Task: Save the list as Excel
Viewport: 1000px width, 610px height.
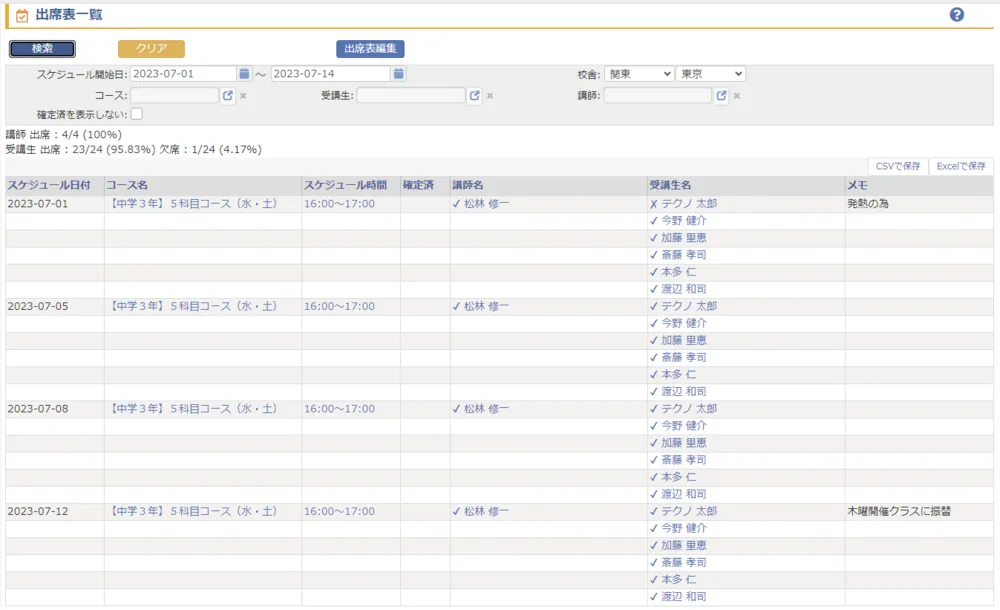Action: (961, 167)
